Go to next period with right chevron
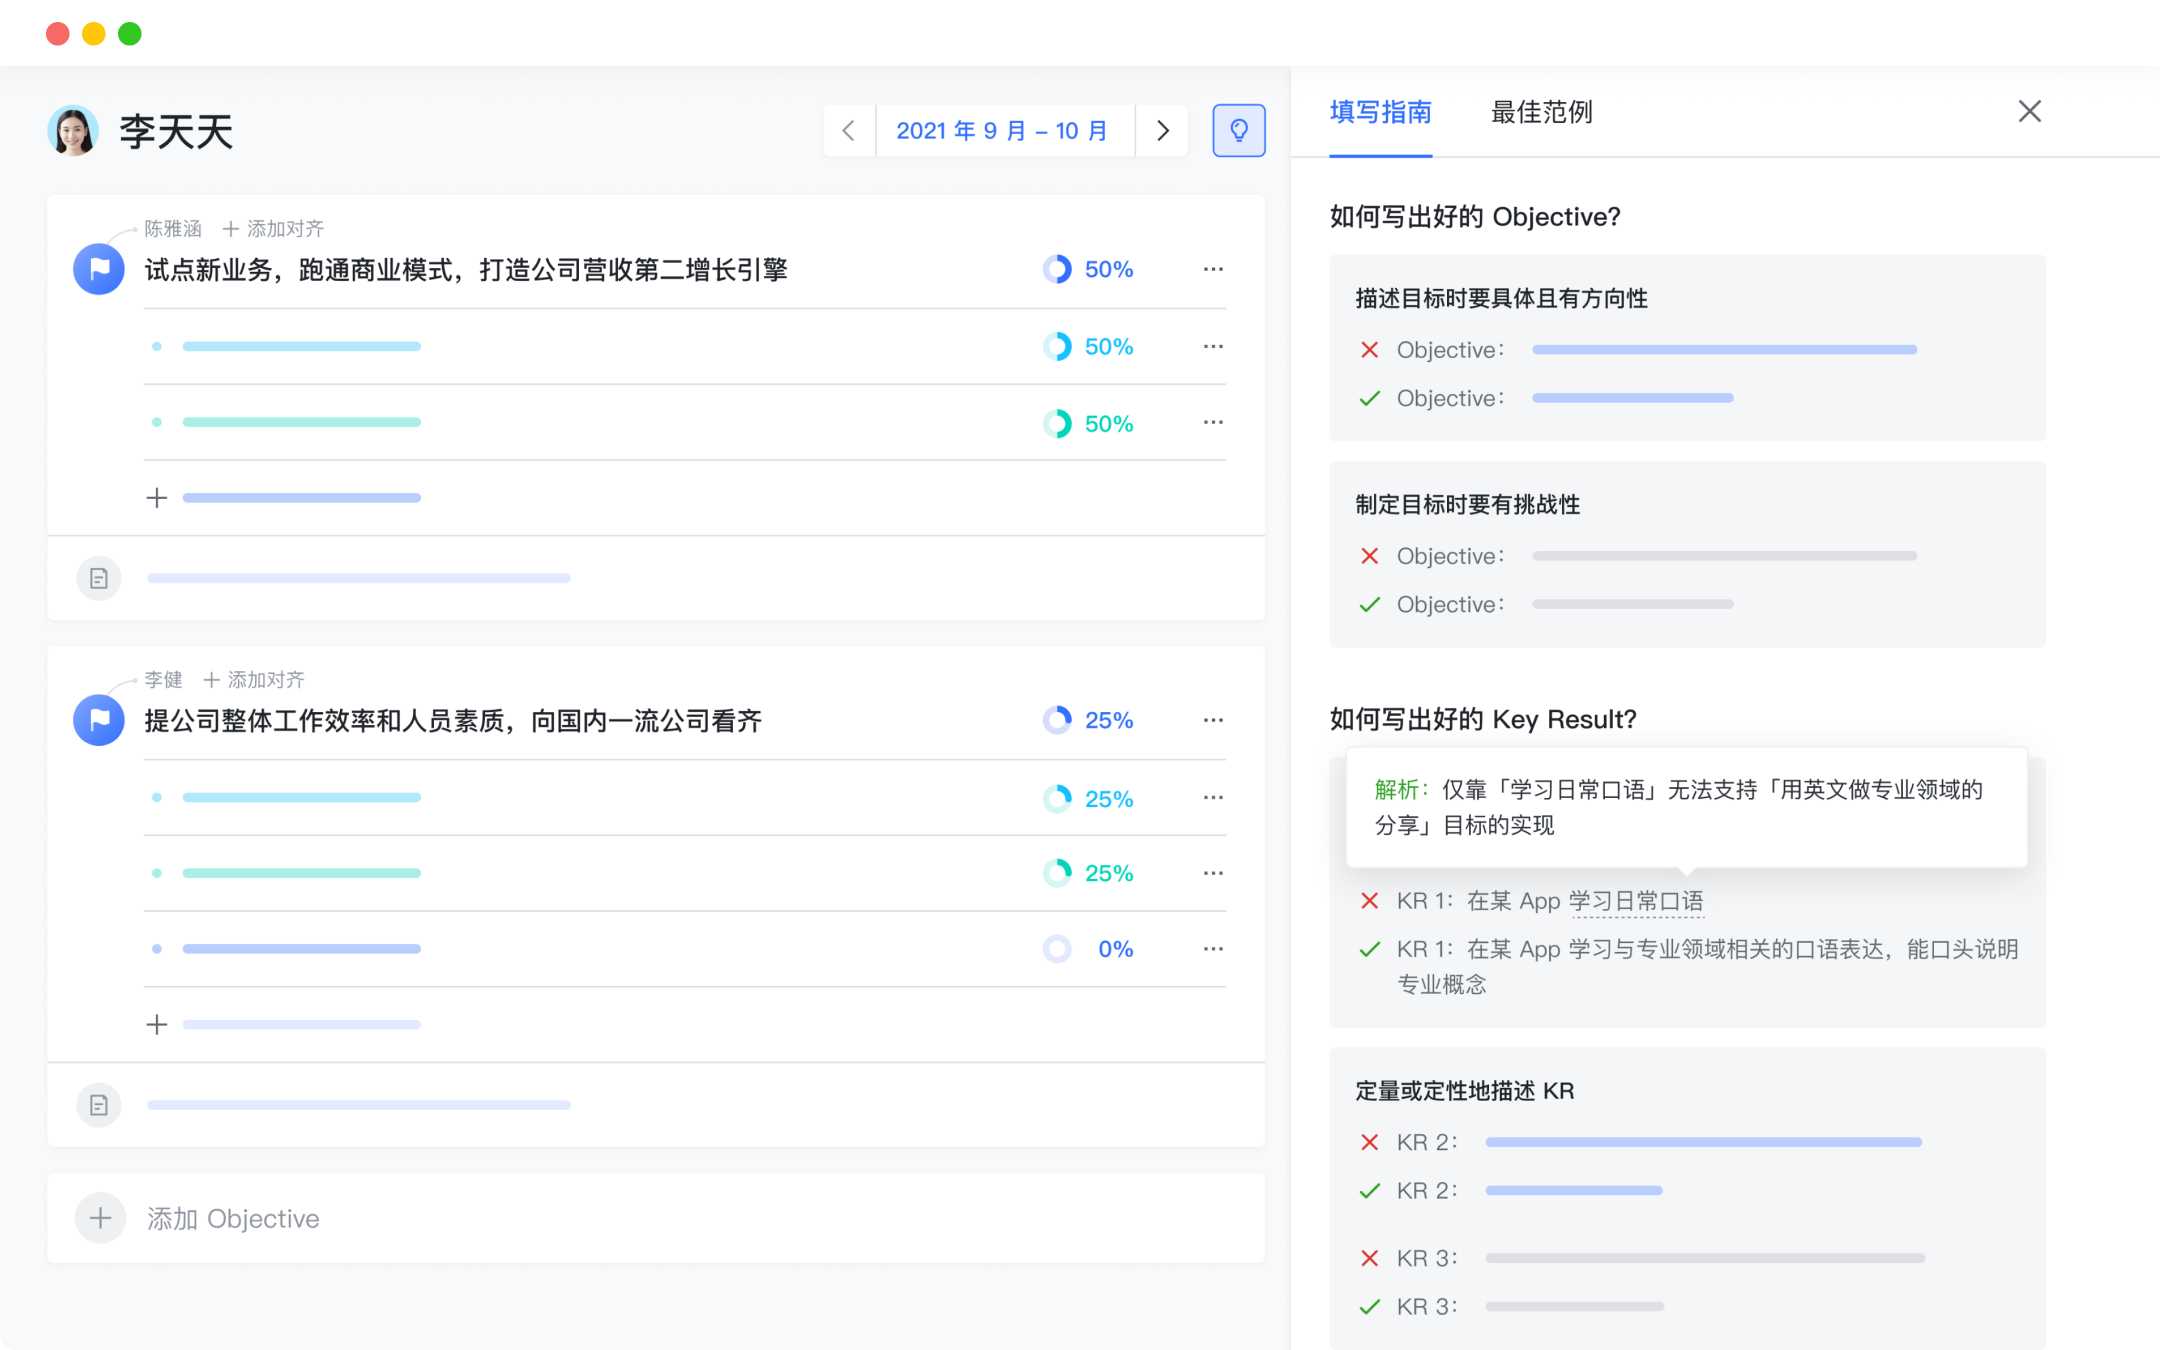The width and height of the screenshot is (2160, 1350). click(1162, 130)
